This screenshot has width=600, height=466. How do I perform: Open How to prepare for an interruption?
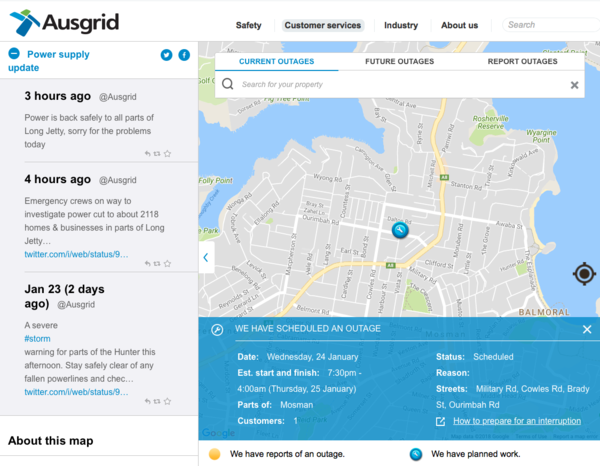click(x=517, y=421)
